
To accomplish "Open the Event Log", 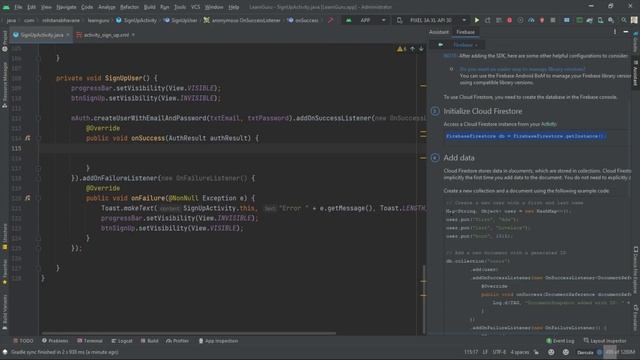I will pyautogui.click(x=560, y=341).
